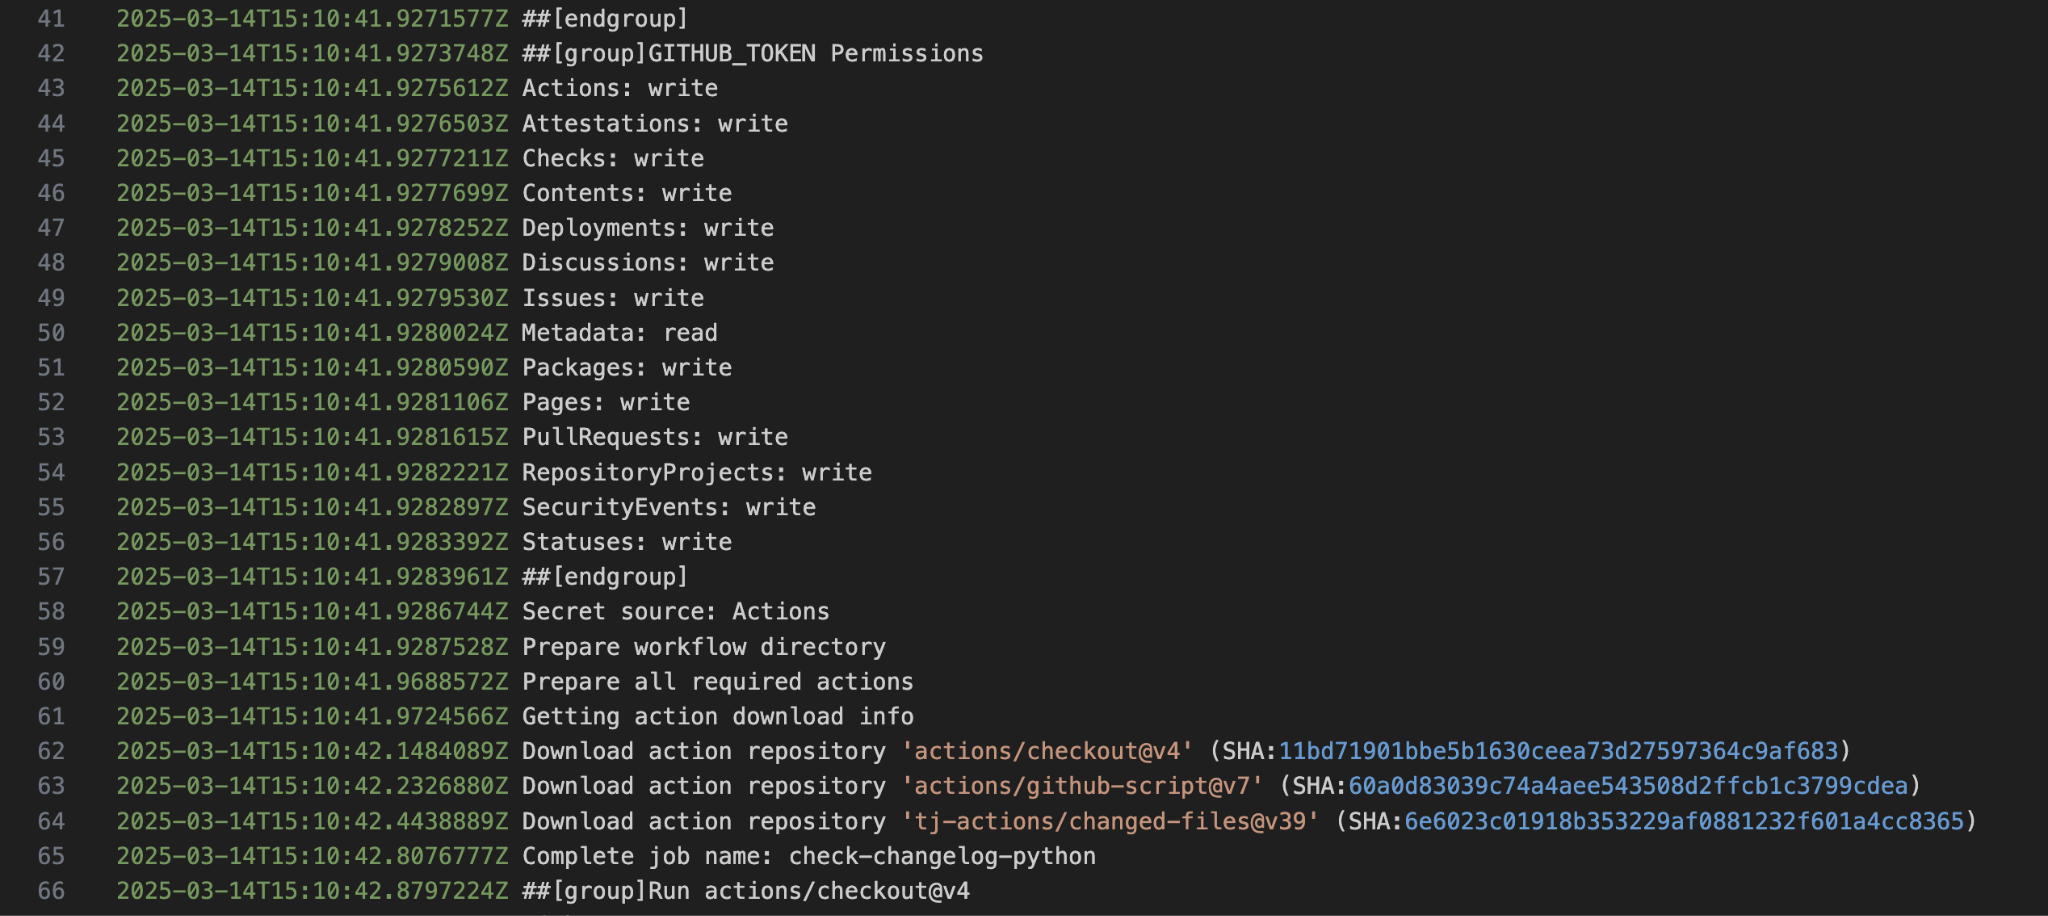
Task: Click the 'tj-actions/changed-files@v39' repository string
Action: tap(1110, 821)
